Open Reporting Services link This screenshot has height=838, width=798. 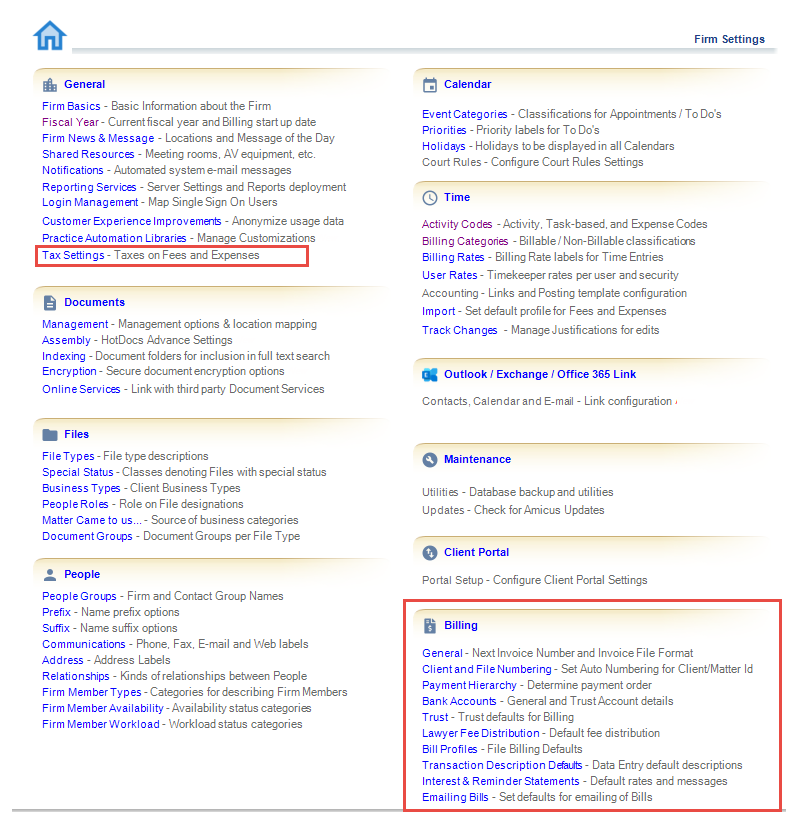tap(89, 187)
